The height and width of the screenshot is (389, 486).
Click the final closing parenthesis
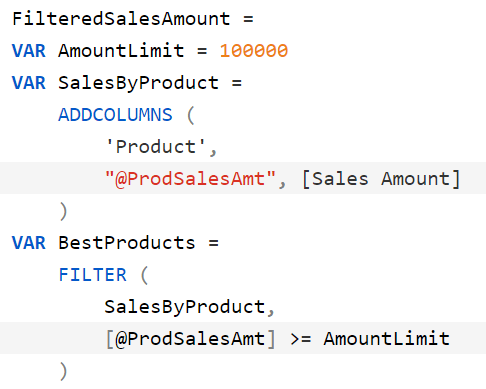(x=63, y=371)
